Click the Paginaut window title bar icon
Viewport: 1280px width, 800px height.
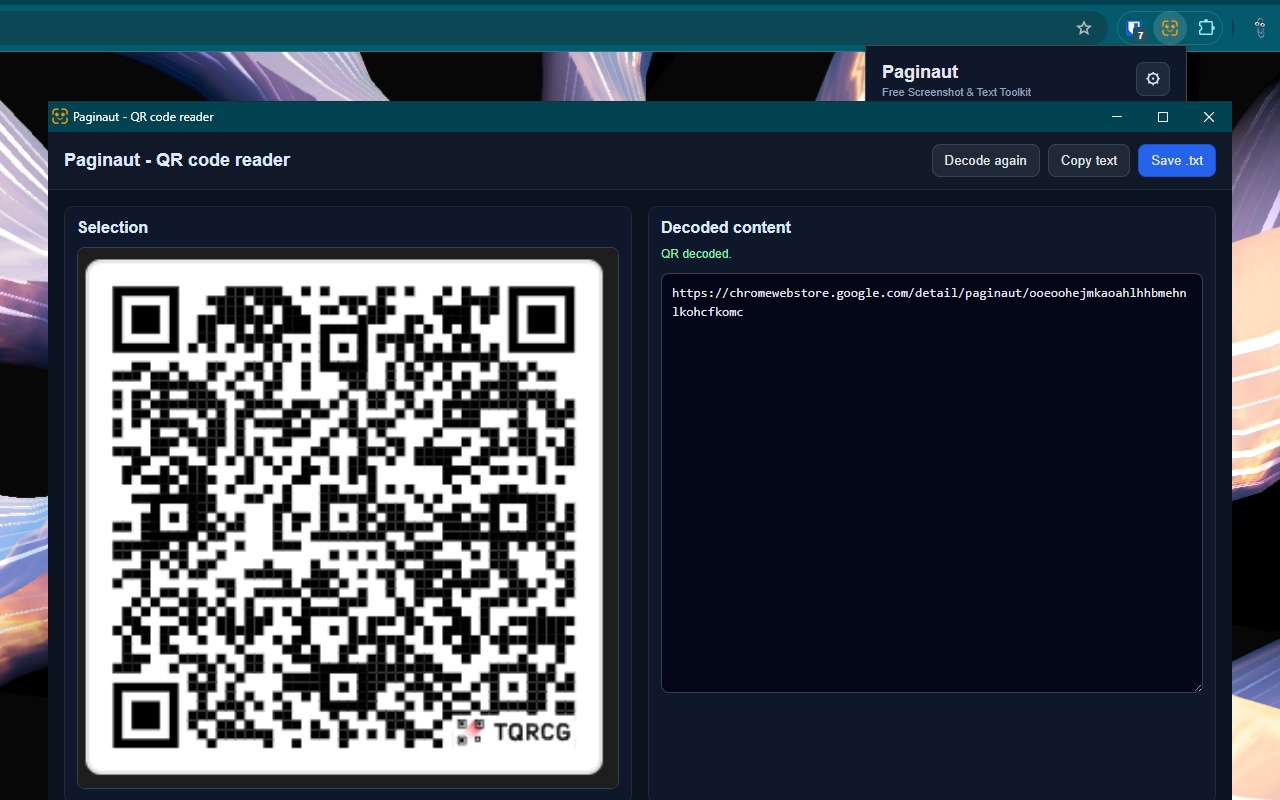point(60,117)
